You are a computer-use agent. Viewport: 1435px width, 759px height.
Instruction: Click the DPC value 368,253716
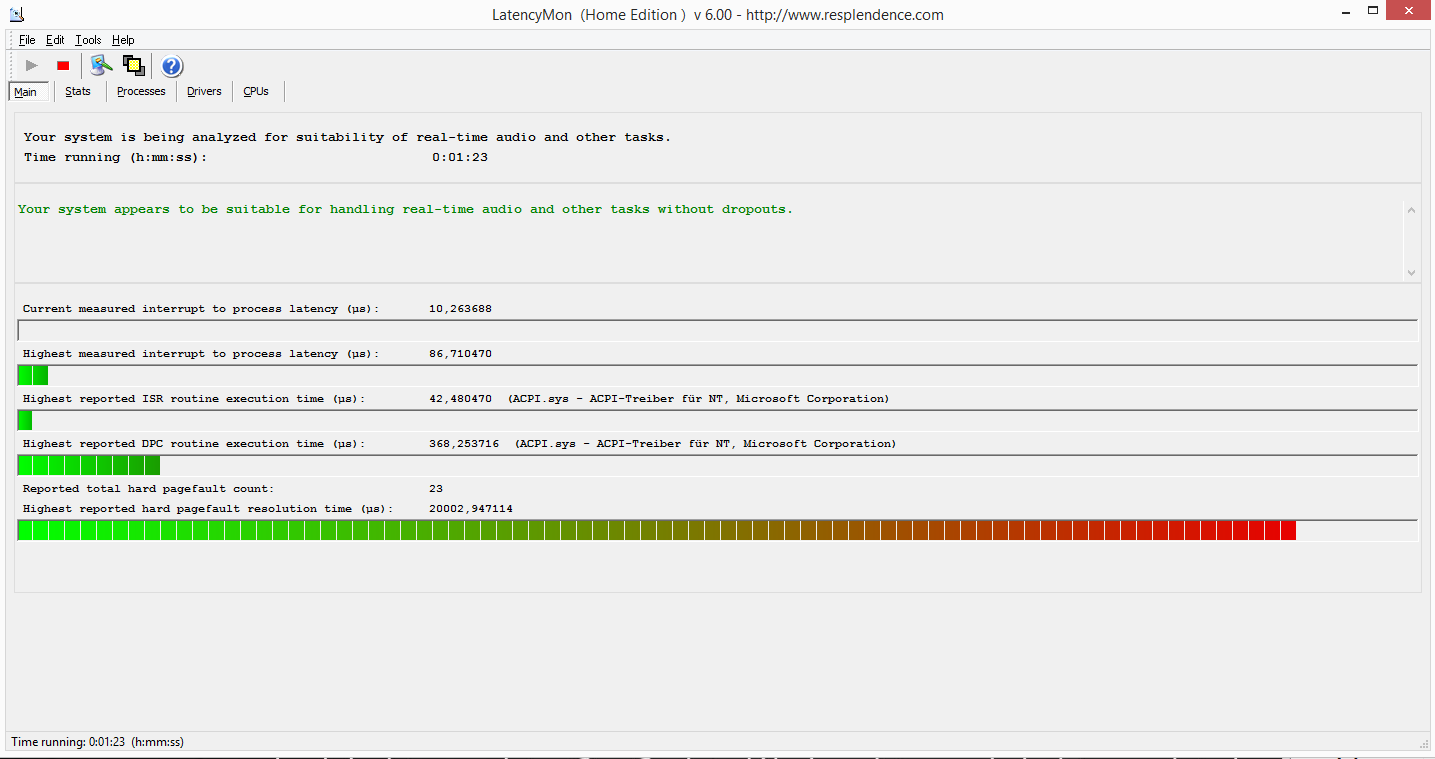tap(464, 444)
